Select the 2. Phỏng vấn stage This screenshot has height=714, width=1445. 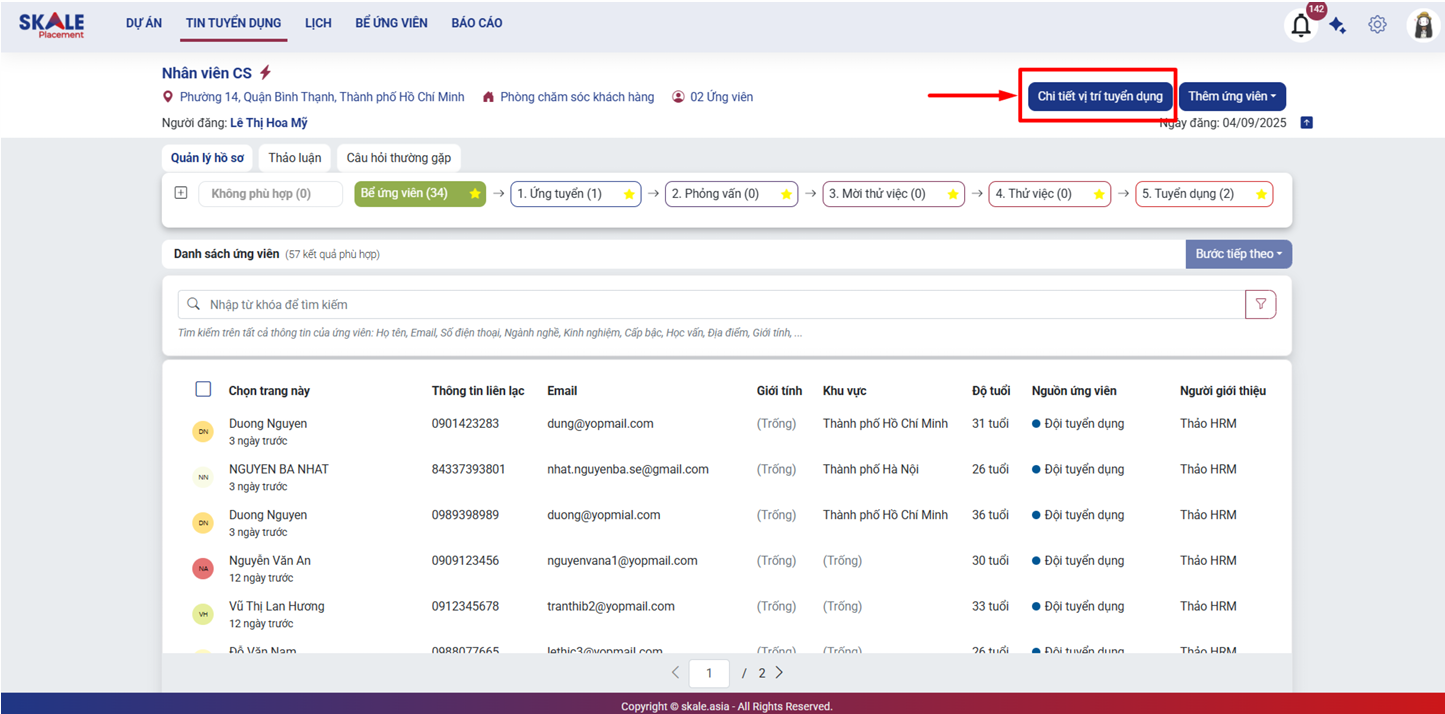tap(715, 194)
